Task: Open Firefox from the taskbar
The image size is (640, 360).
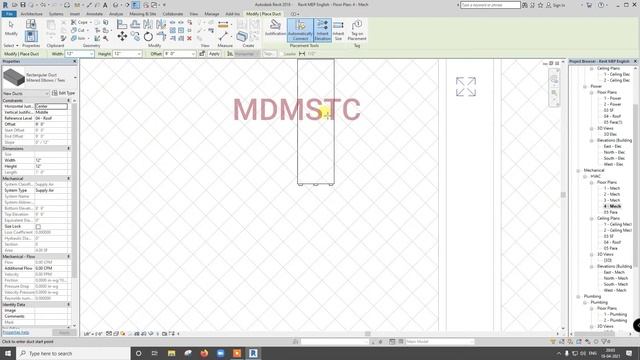Action: 204,353
